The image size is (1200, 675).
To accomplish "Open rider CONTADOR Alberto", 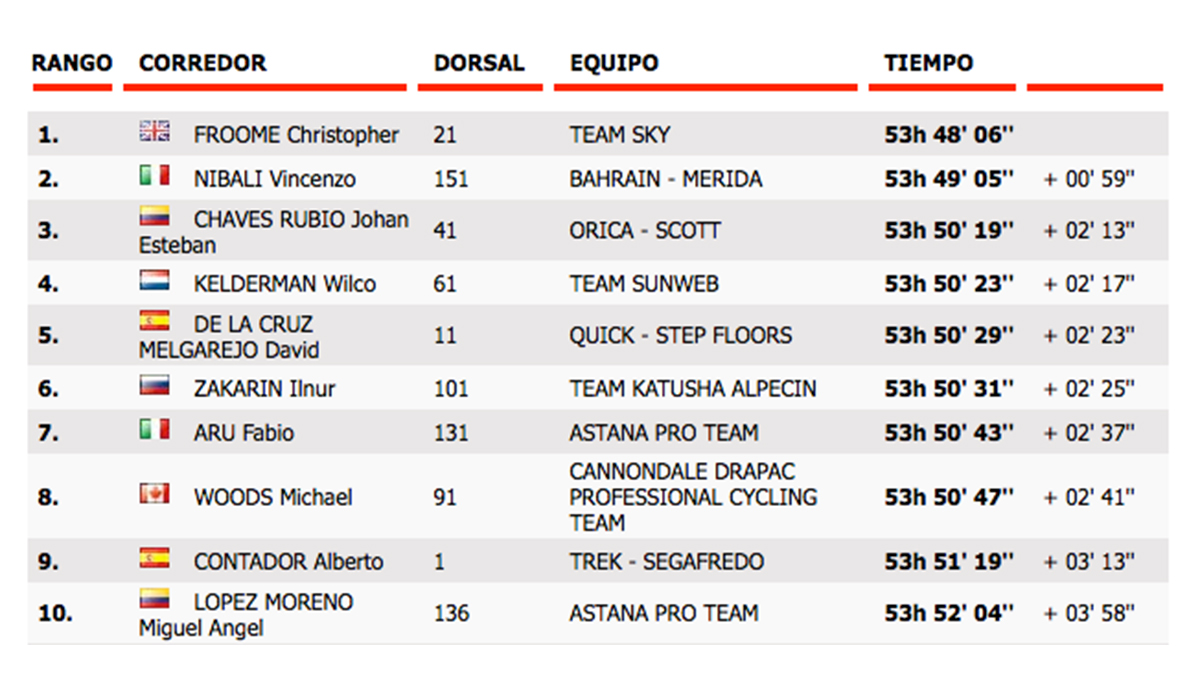I will 288,562.
